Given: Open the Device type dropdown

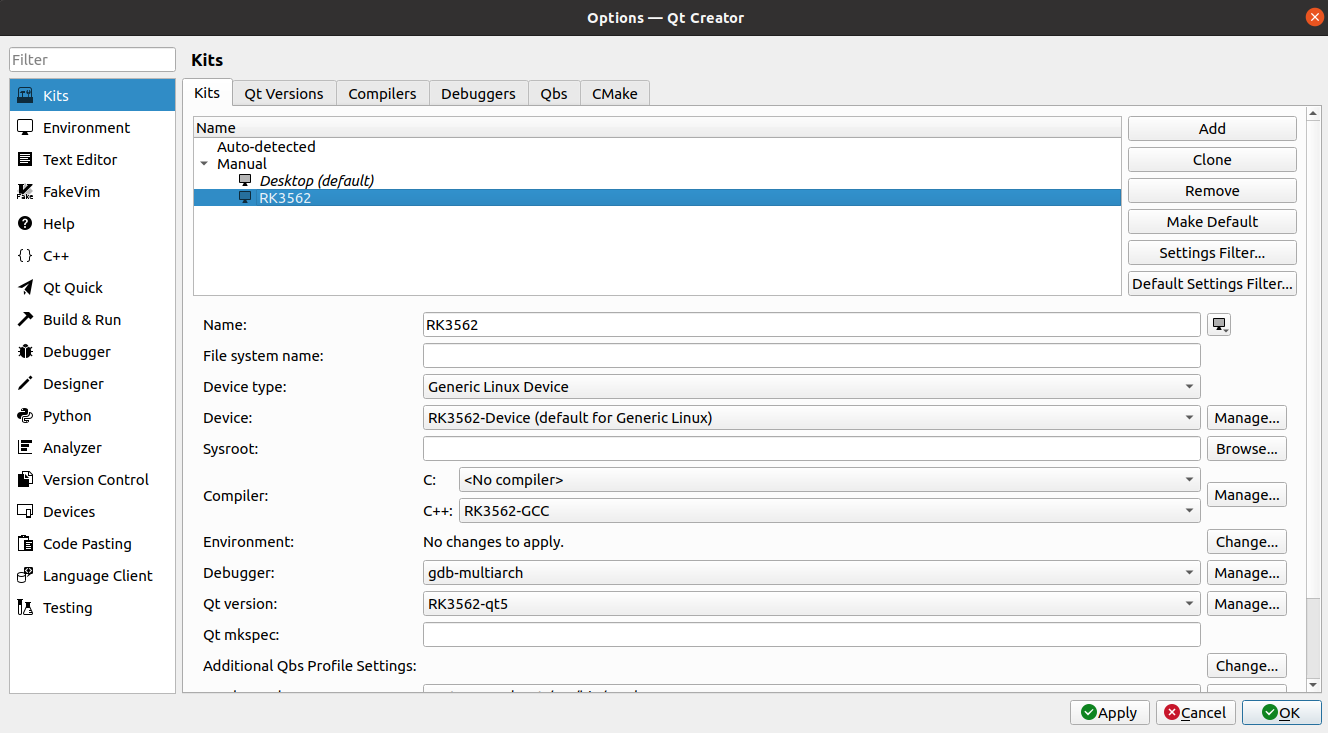Looking at the screenshot, I should pos(812,387).
